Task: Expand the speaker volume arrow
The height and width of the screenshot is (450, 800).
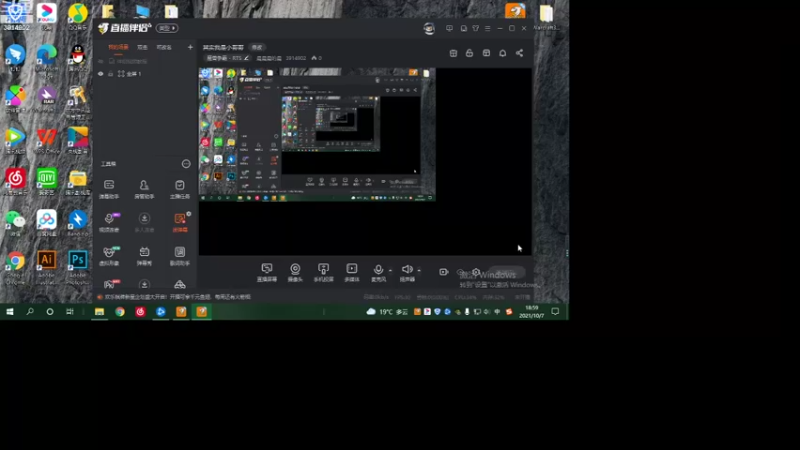Action: [x=419, y=270]
